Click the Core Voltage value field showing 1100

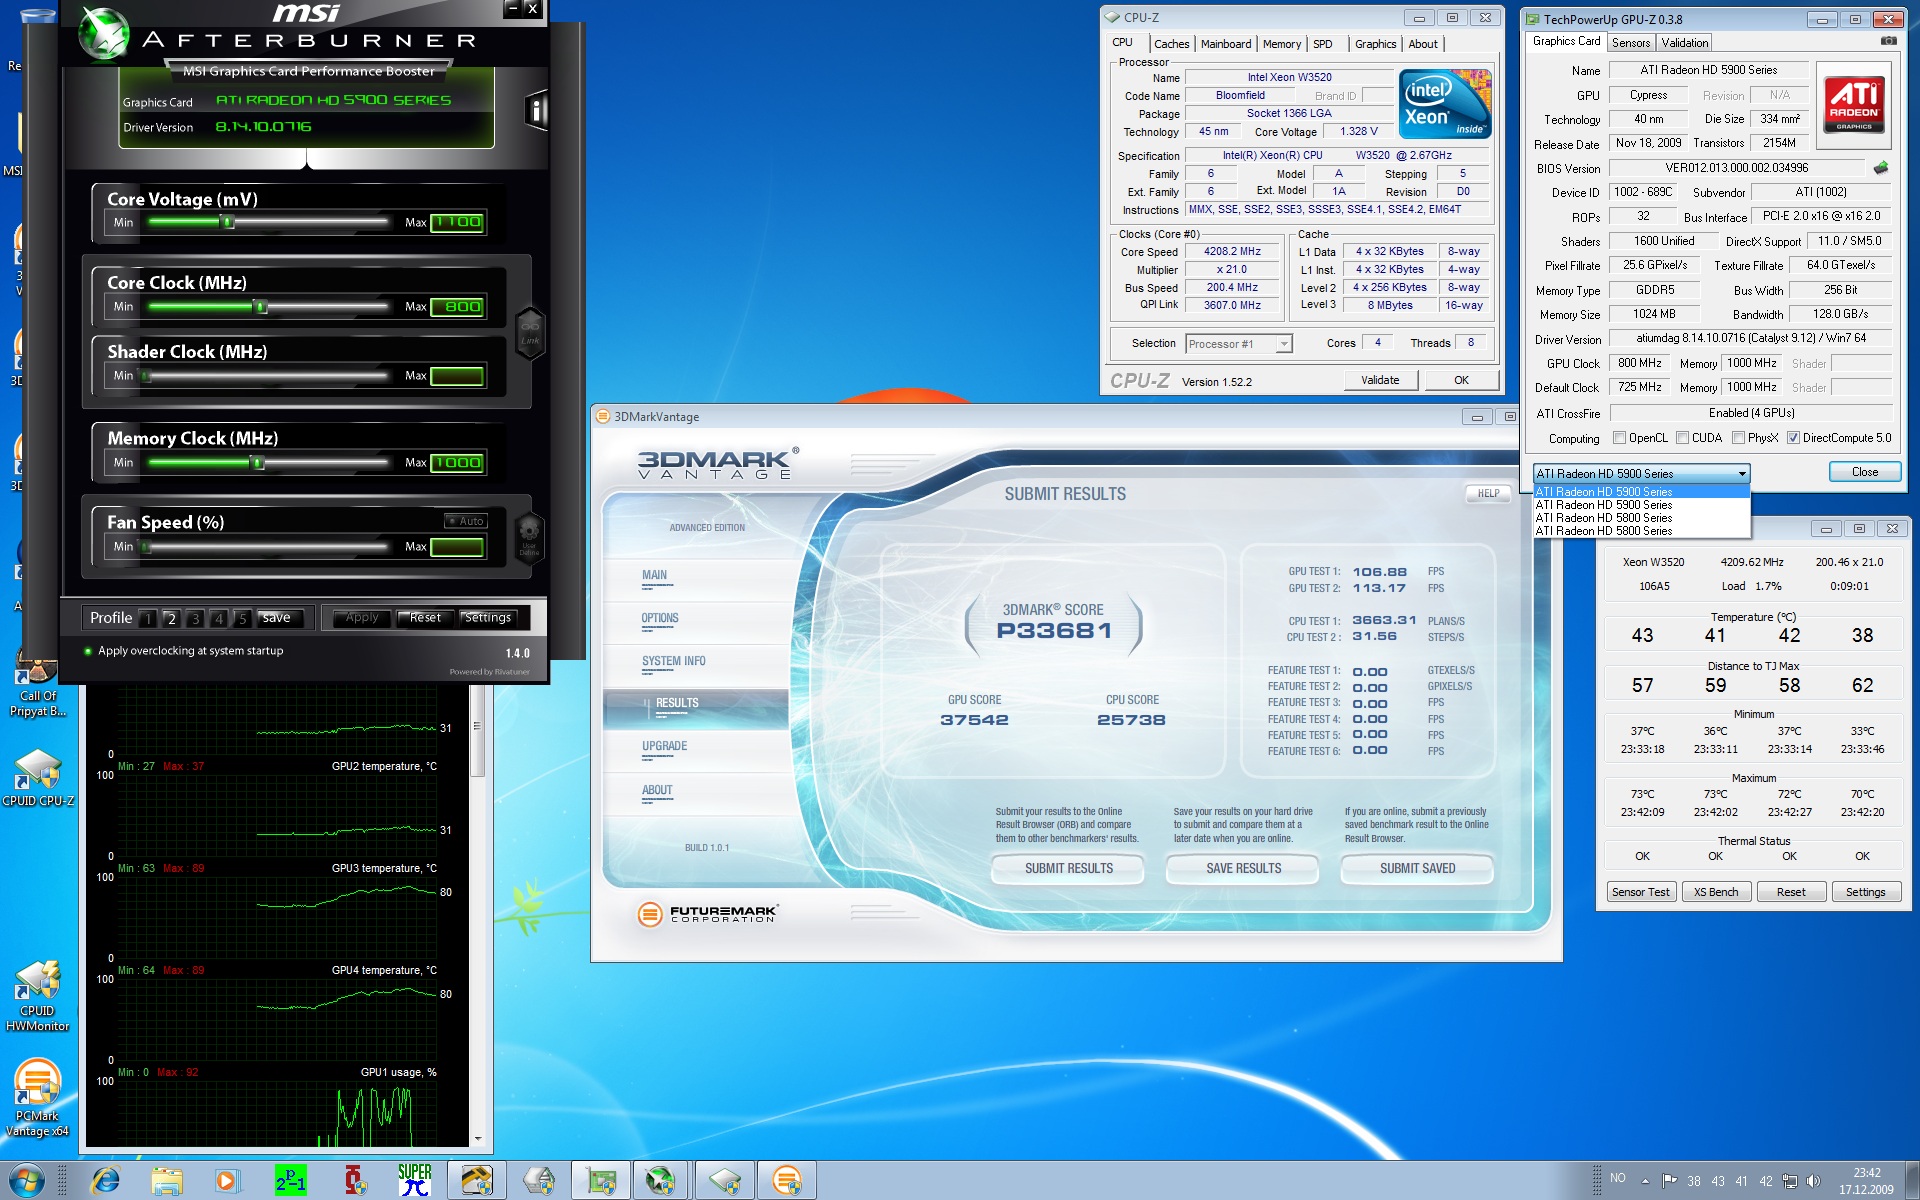458,222
